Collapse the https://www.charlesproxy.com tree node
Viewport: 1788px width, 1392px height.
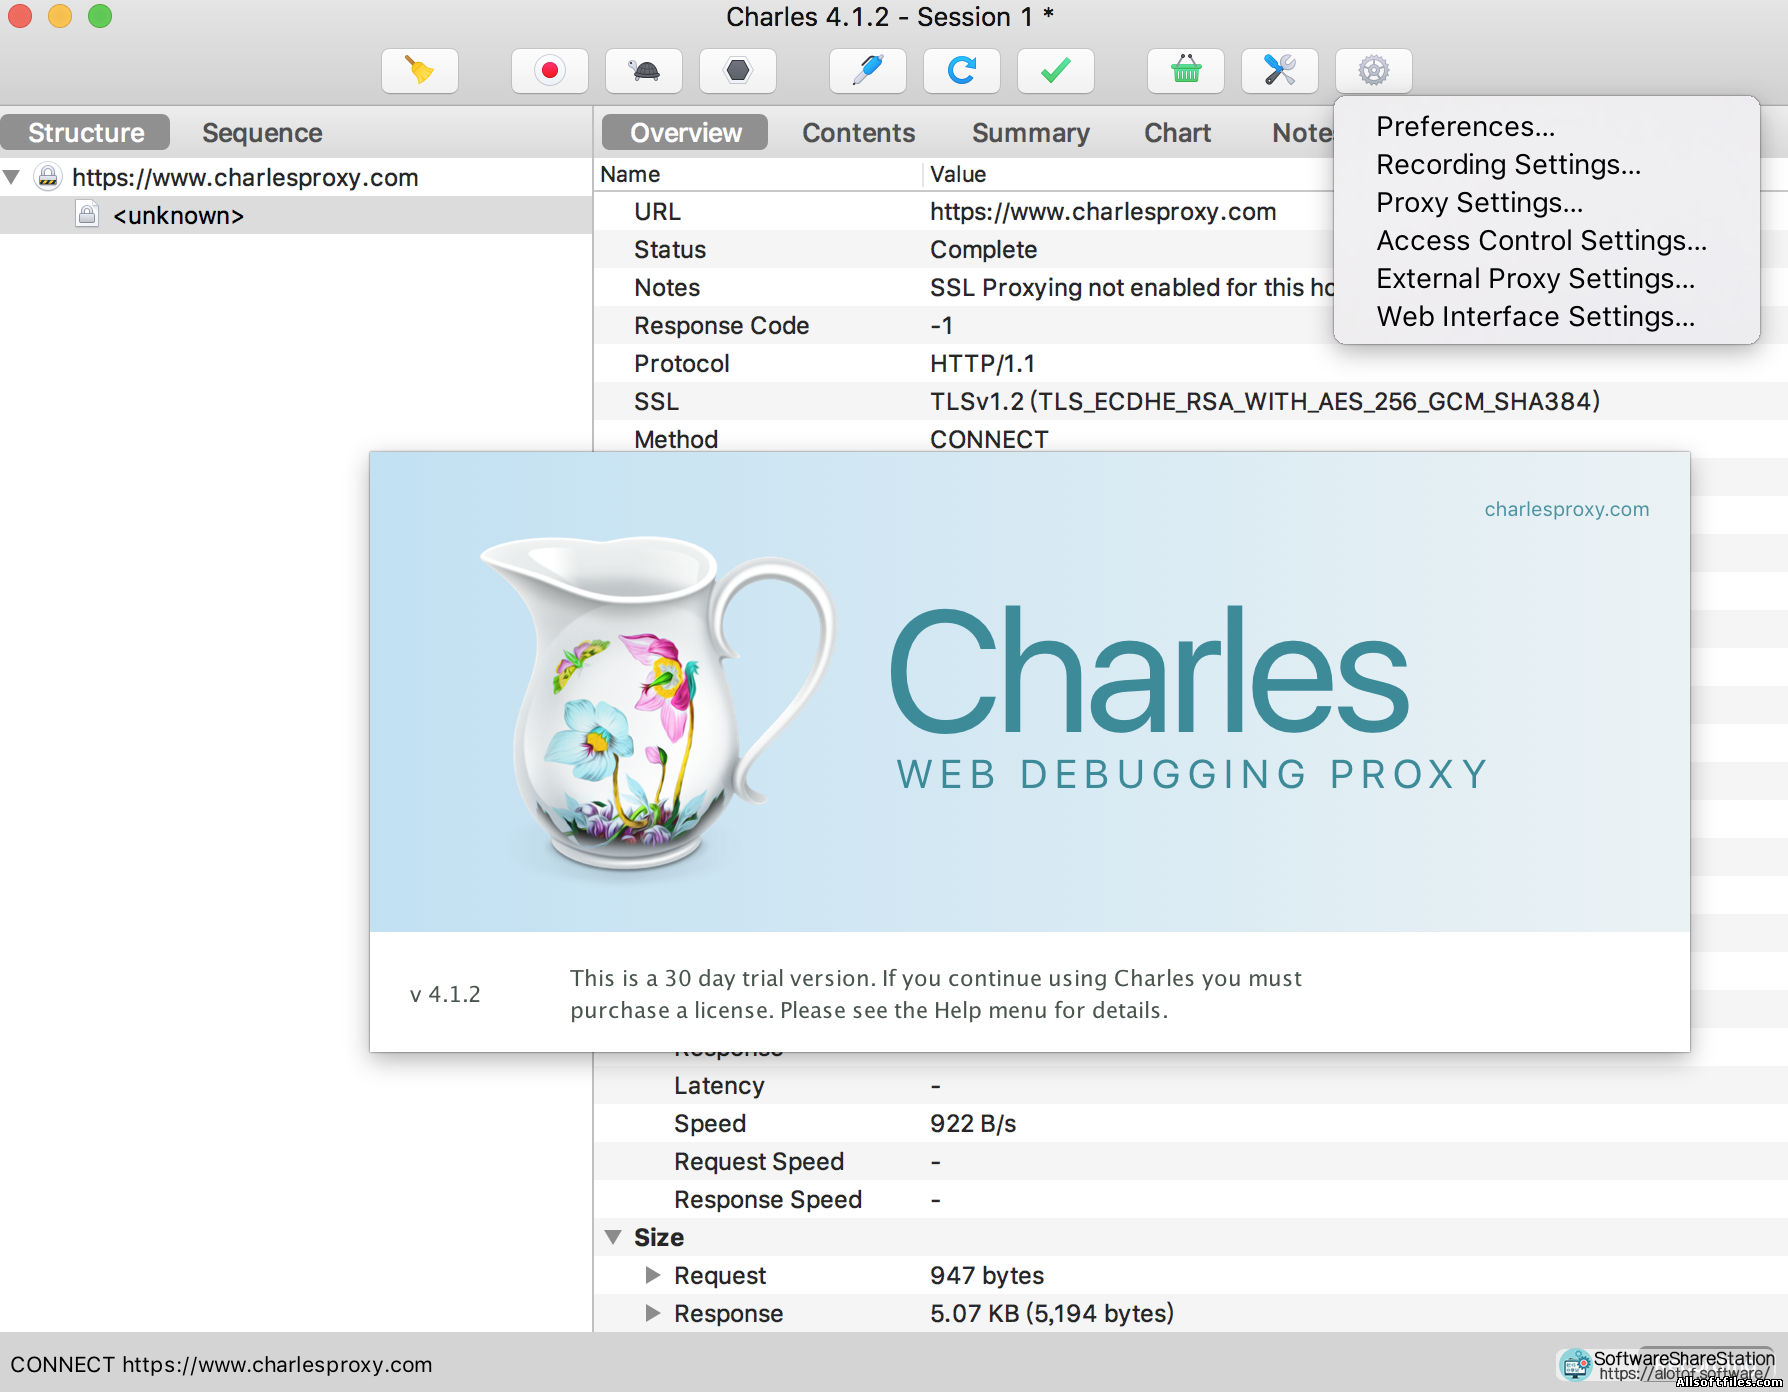[x=12, y=177]
